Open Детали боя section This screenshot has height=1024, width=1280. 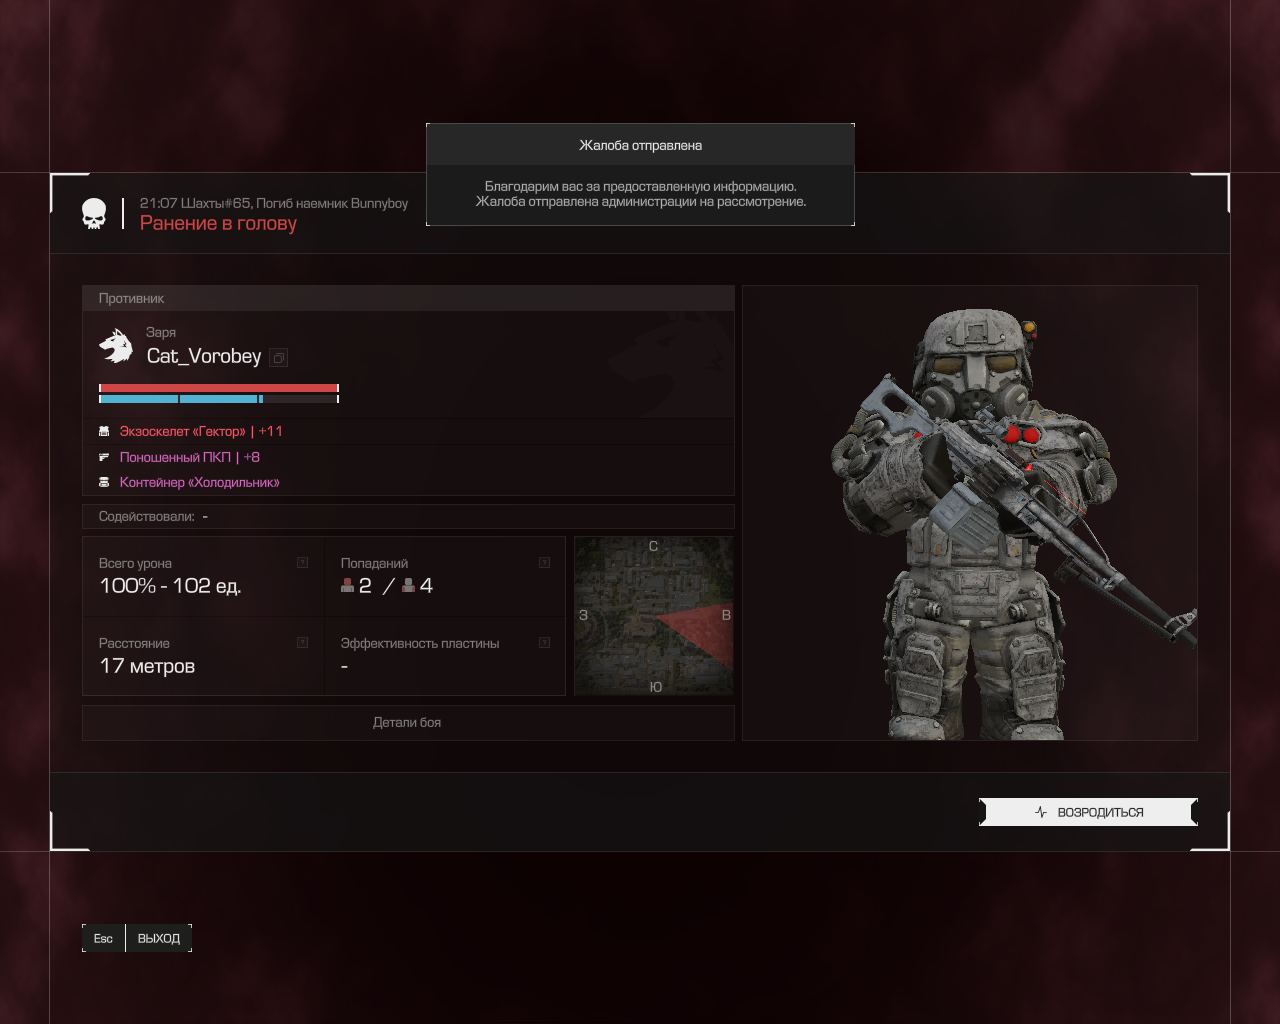coord(408,722)
